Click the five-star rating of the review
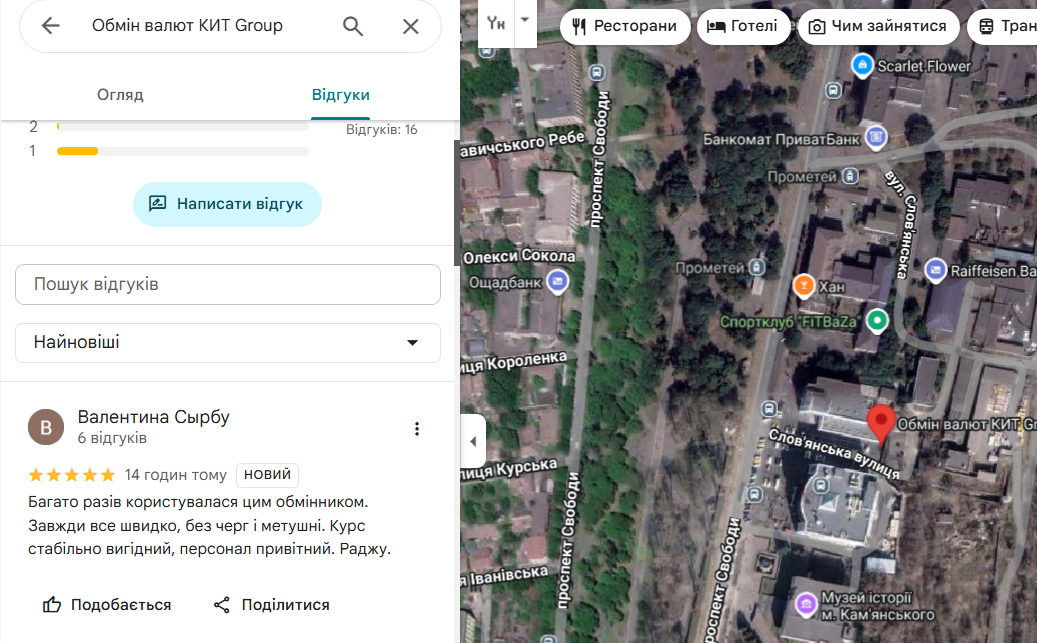The image size is (1037, 643). click(71, 475)
